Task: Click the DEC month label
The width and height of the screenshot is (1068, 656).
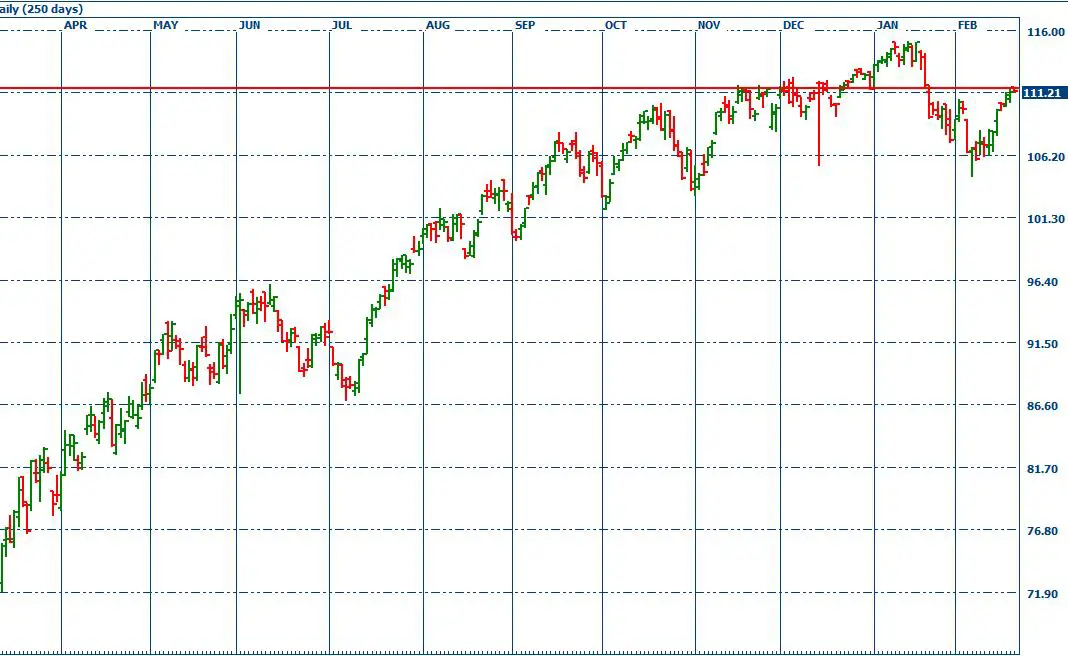Action: click(x=794, y=25)
